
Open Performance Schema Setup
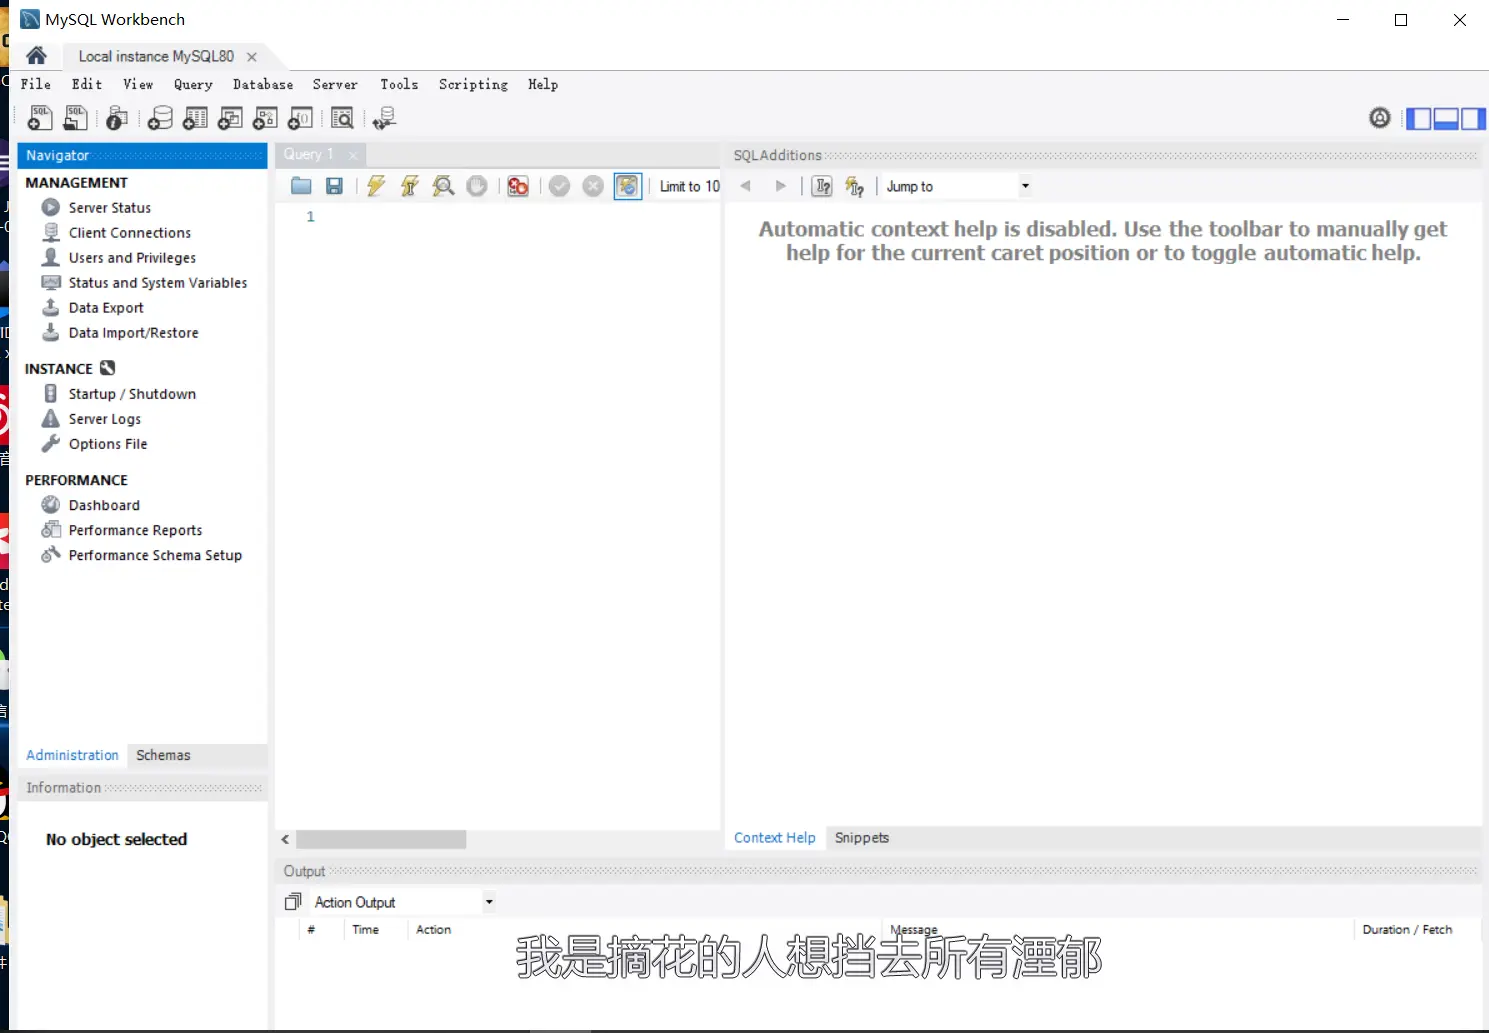(155, 555)
